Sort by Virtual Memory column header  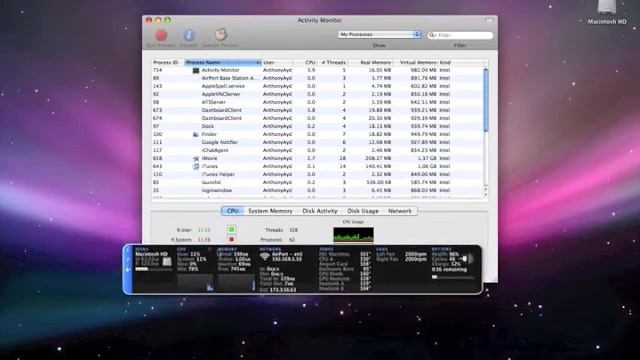[x=416, y=62]
